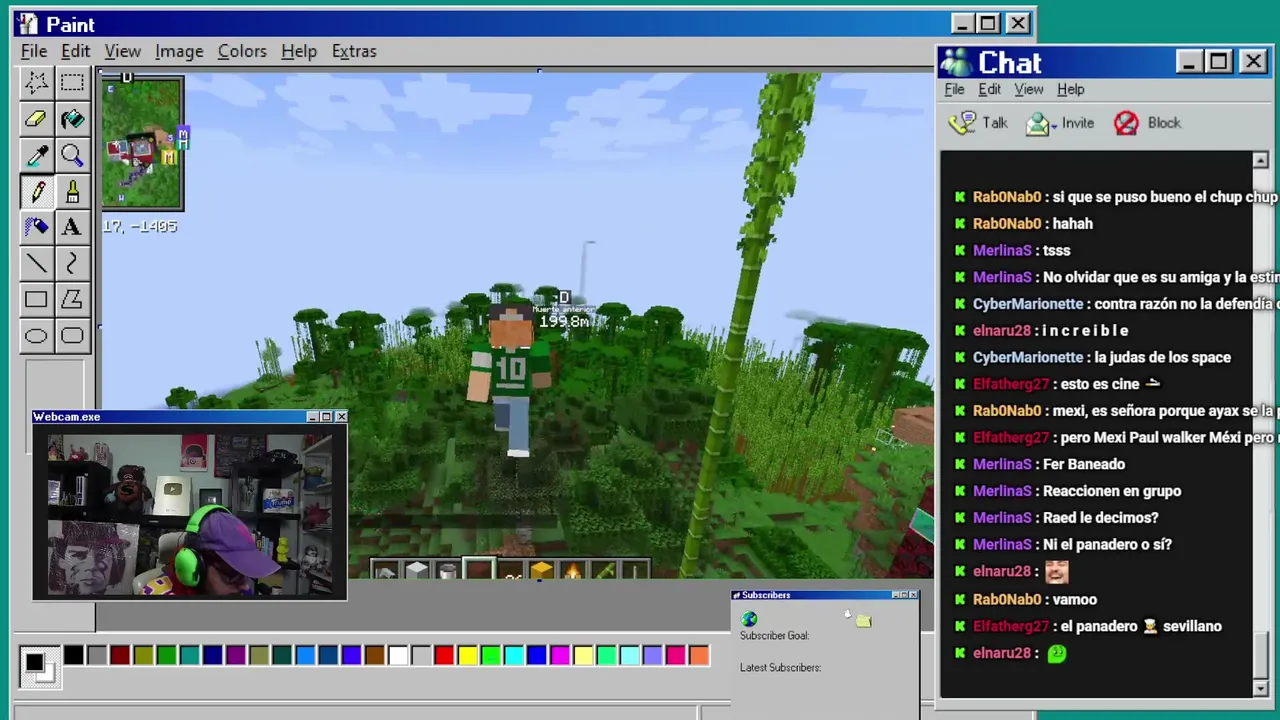Viewport: 1280px width, 720px height.
Task: Select the straight Line tool
Action: click(36, 263)
